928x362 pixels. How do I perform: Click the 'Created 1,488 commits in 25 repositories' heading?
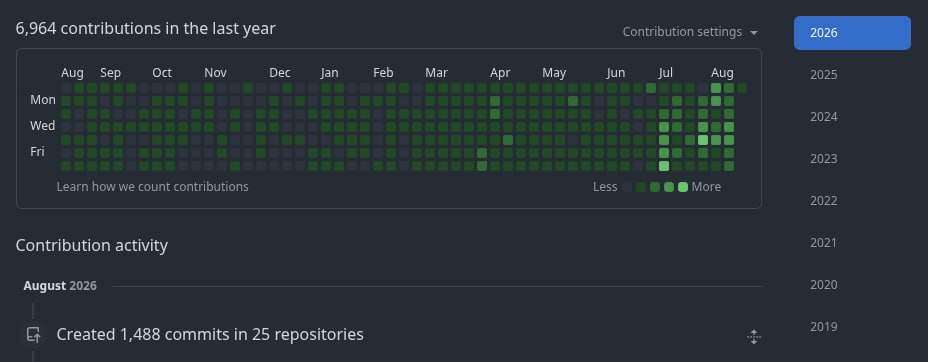(210, 335)
